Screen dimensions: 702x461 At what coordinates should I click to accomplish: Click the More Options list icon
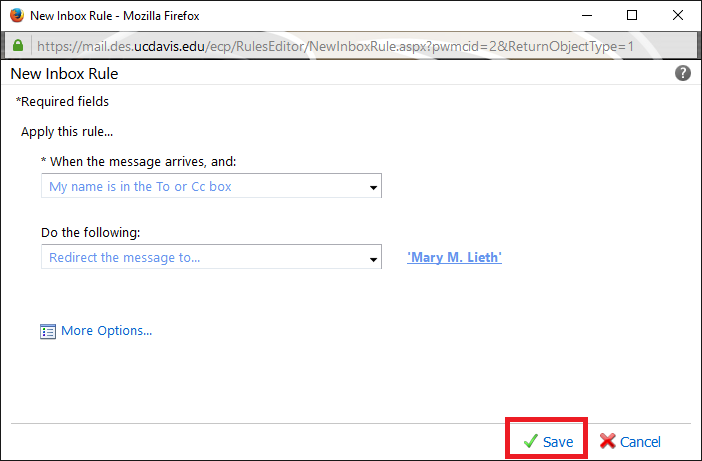coord(48,331)
